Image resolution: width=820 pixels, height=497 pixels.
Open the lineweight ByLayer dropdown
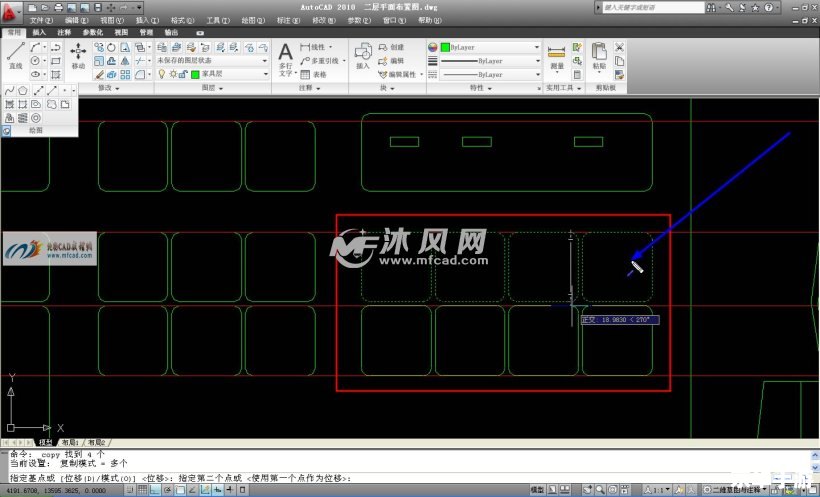pos(491,61)
